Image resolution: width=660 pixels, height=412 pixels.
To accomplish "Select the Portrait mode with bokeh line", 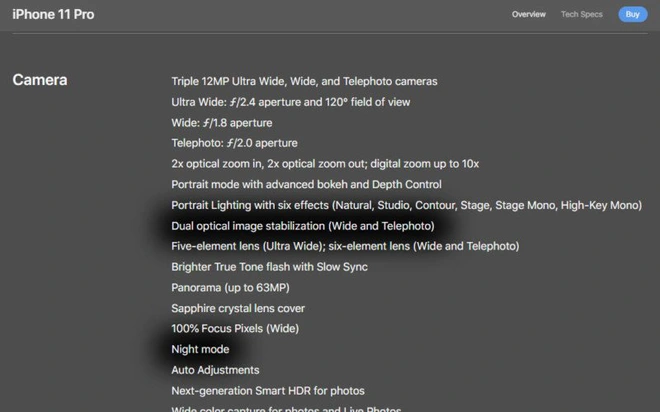I will pyautogui.click(x=306, y=185).
